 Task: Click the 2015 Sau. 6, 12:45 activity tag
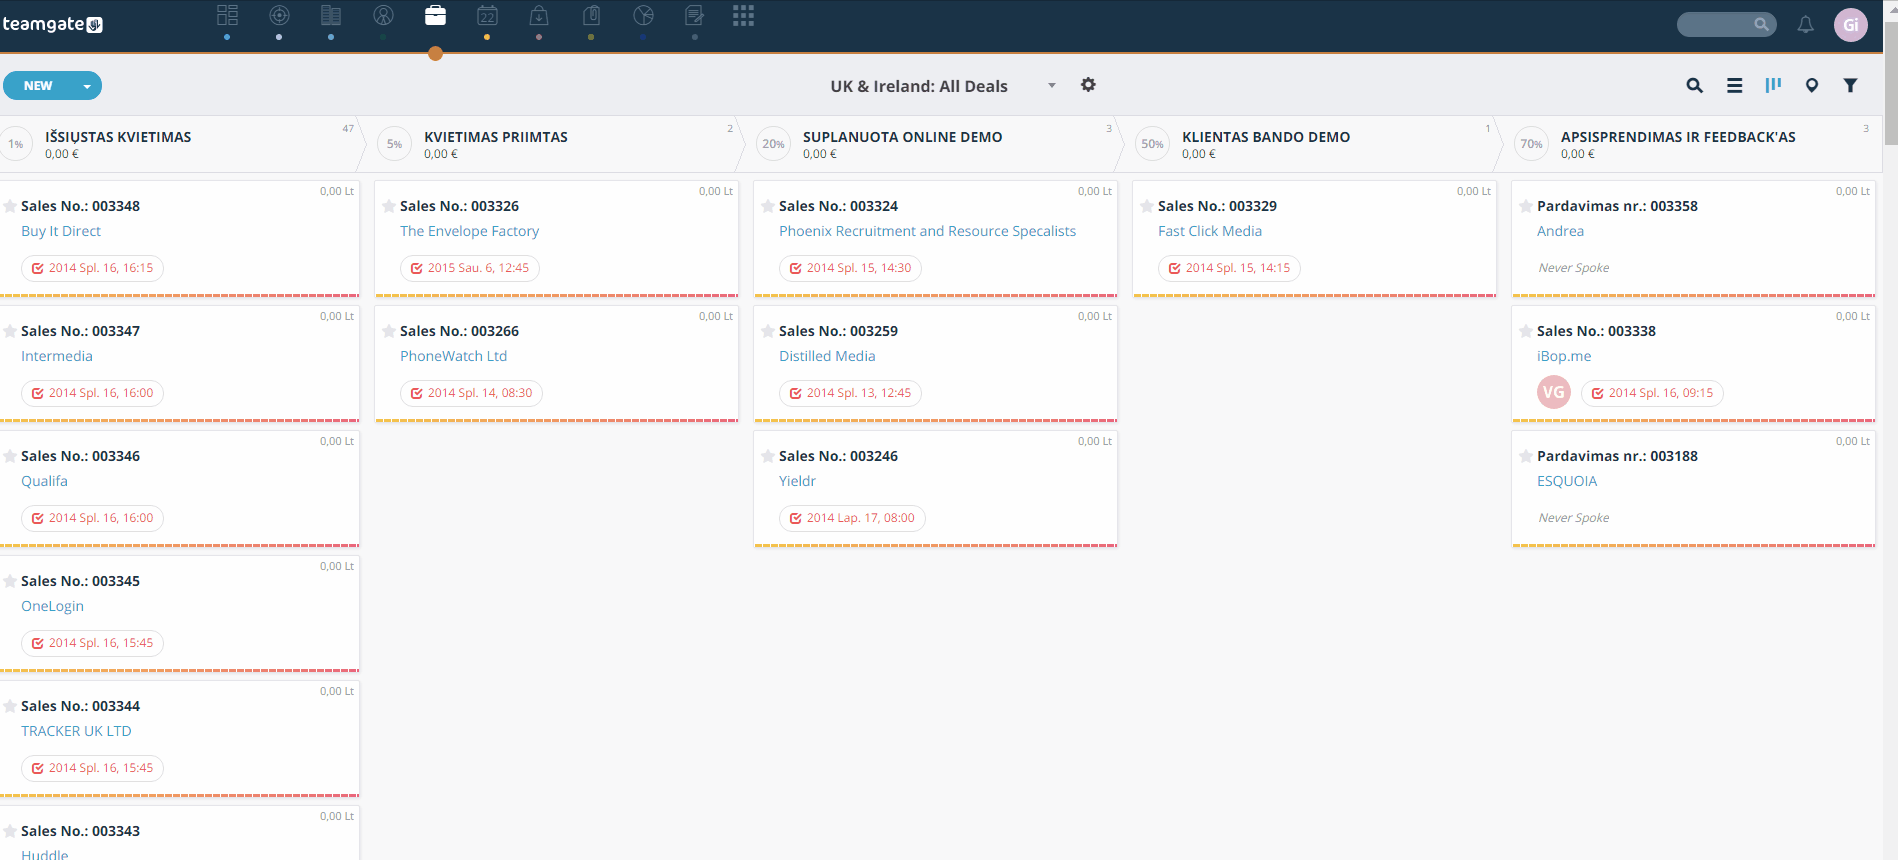(x=470, y=268)
